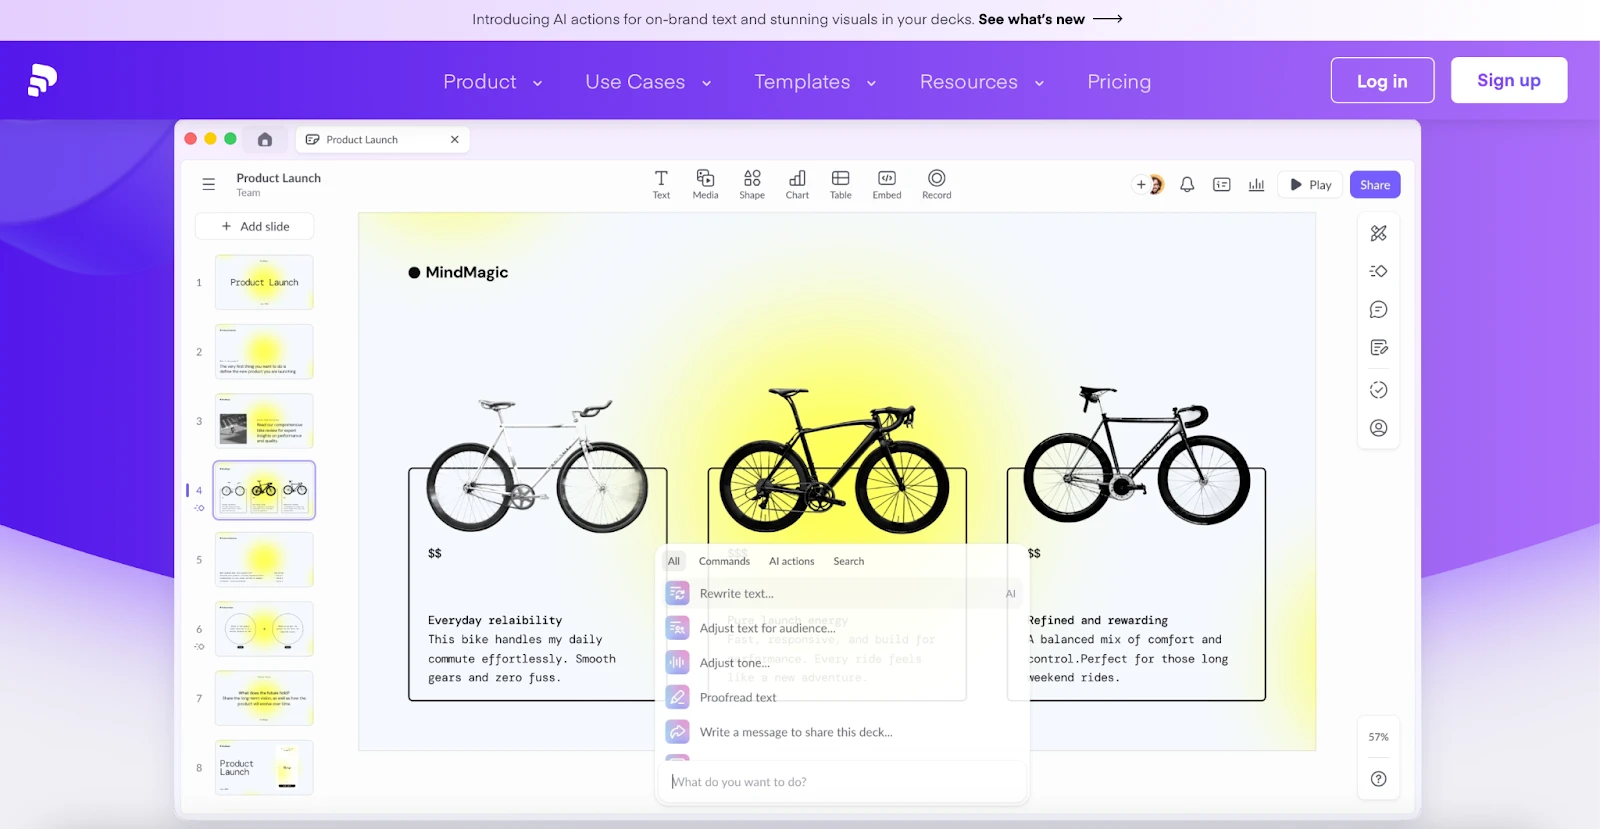Select the white bicycle image

click(x=538, y=465)
